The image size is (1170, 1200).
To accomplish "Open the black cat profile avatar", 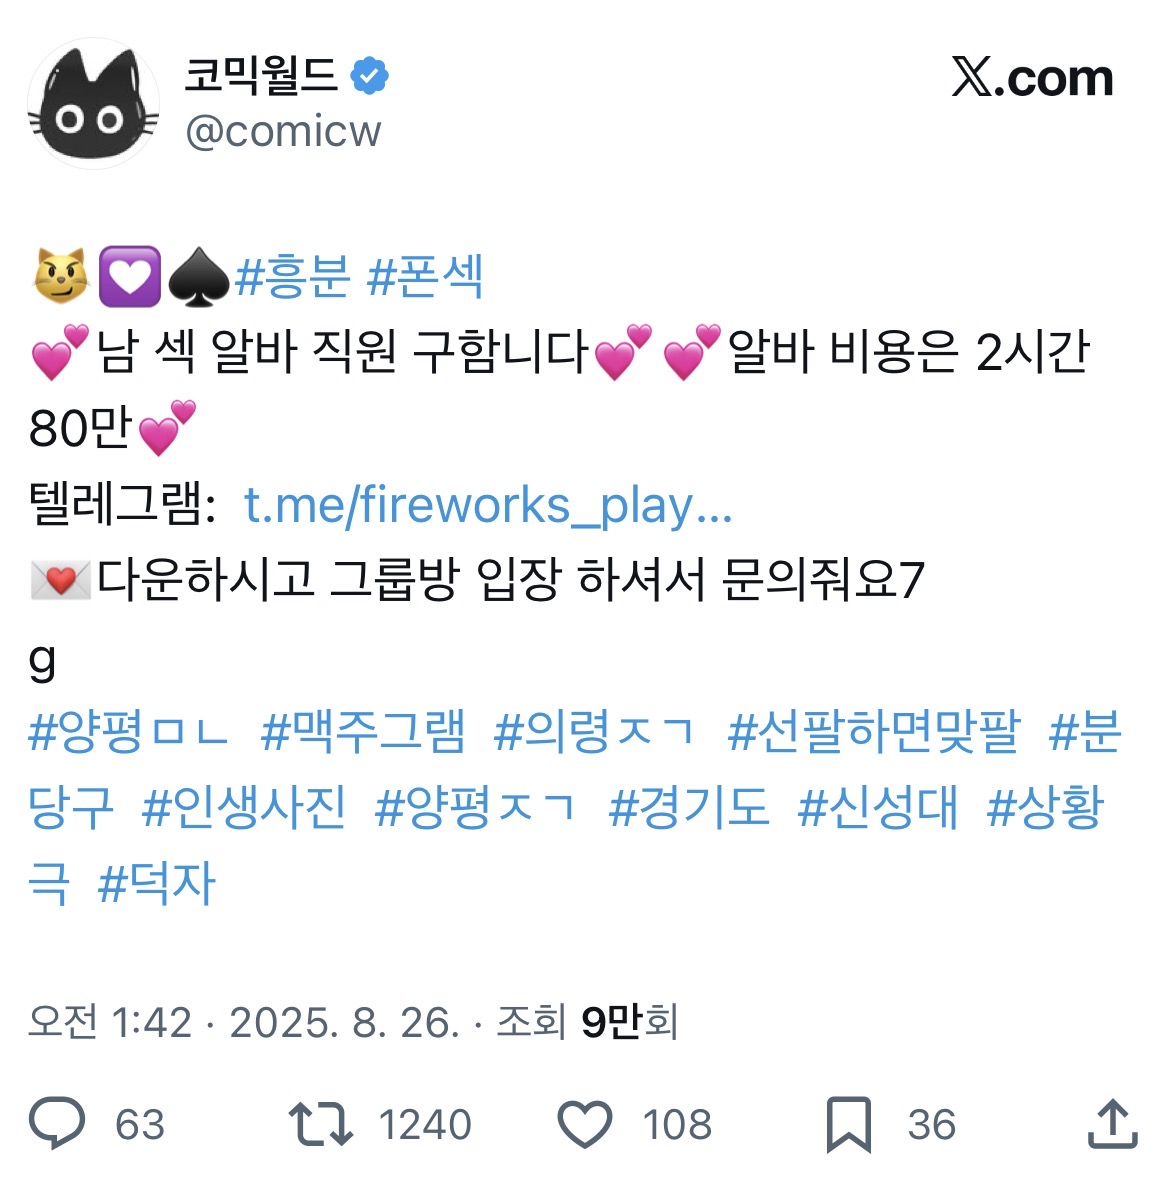I will point(93,104).
